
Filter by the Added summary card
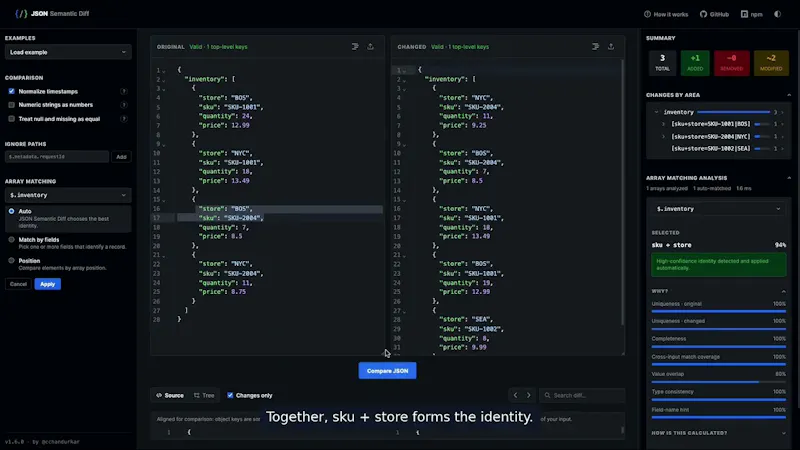(695, 63)
